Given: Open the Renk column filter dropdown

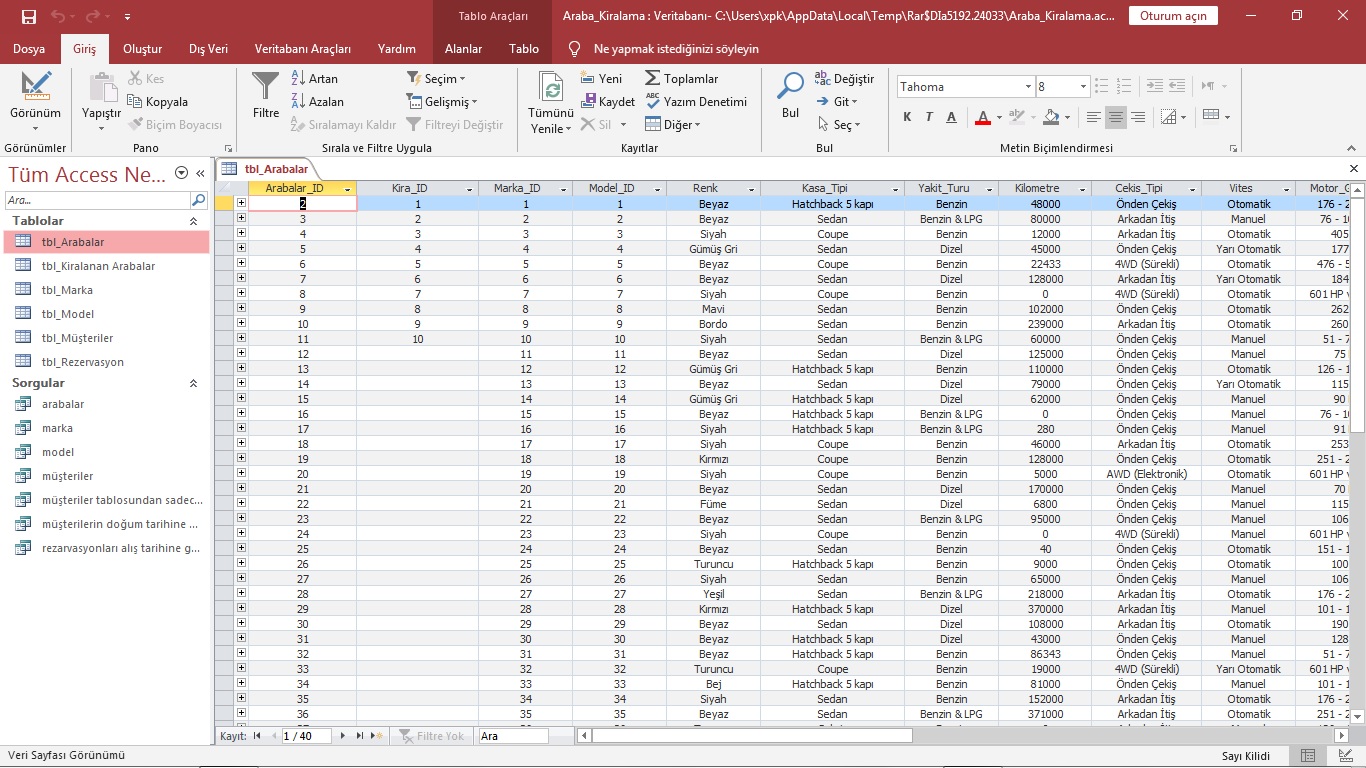Looking at the screenshot, I should [x=753, y=189].
